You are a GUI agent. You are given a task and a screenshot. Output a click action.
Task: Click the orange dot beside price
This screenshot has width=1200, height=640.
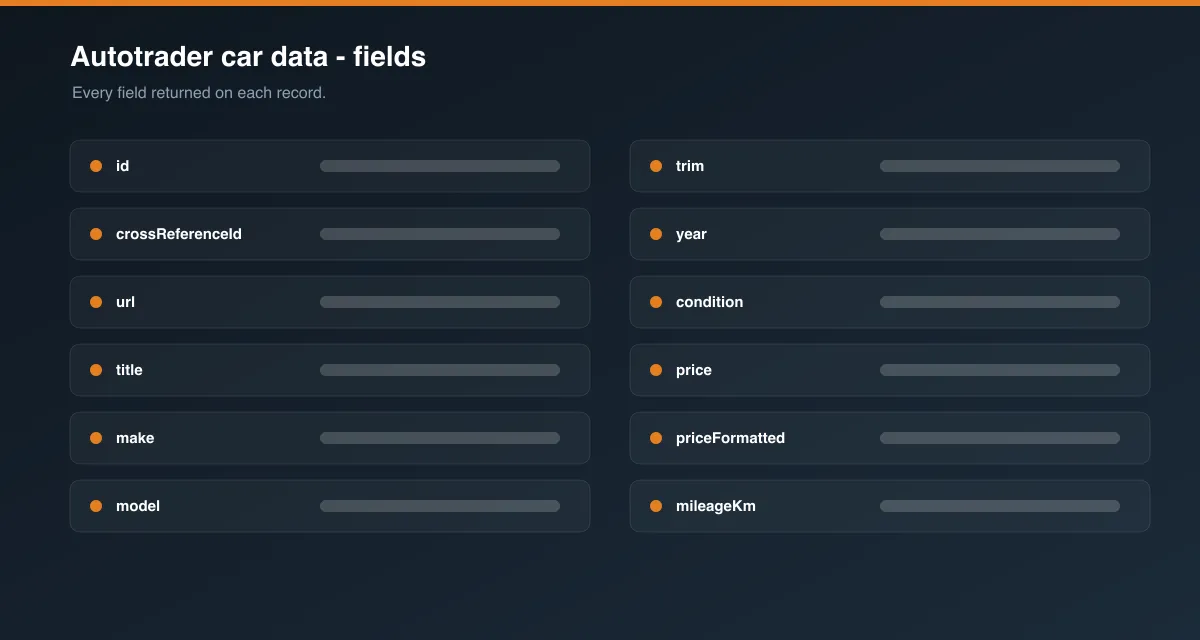click(x=656, y=370)
